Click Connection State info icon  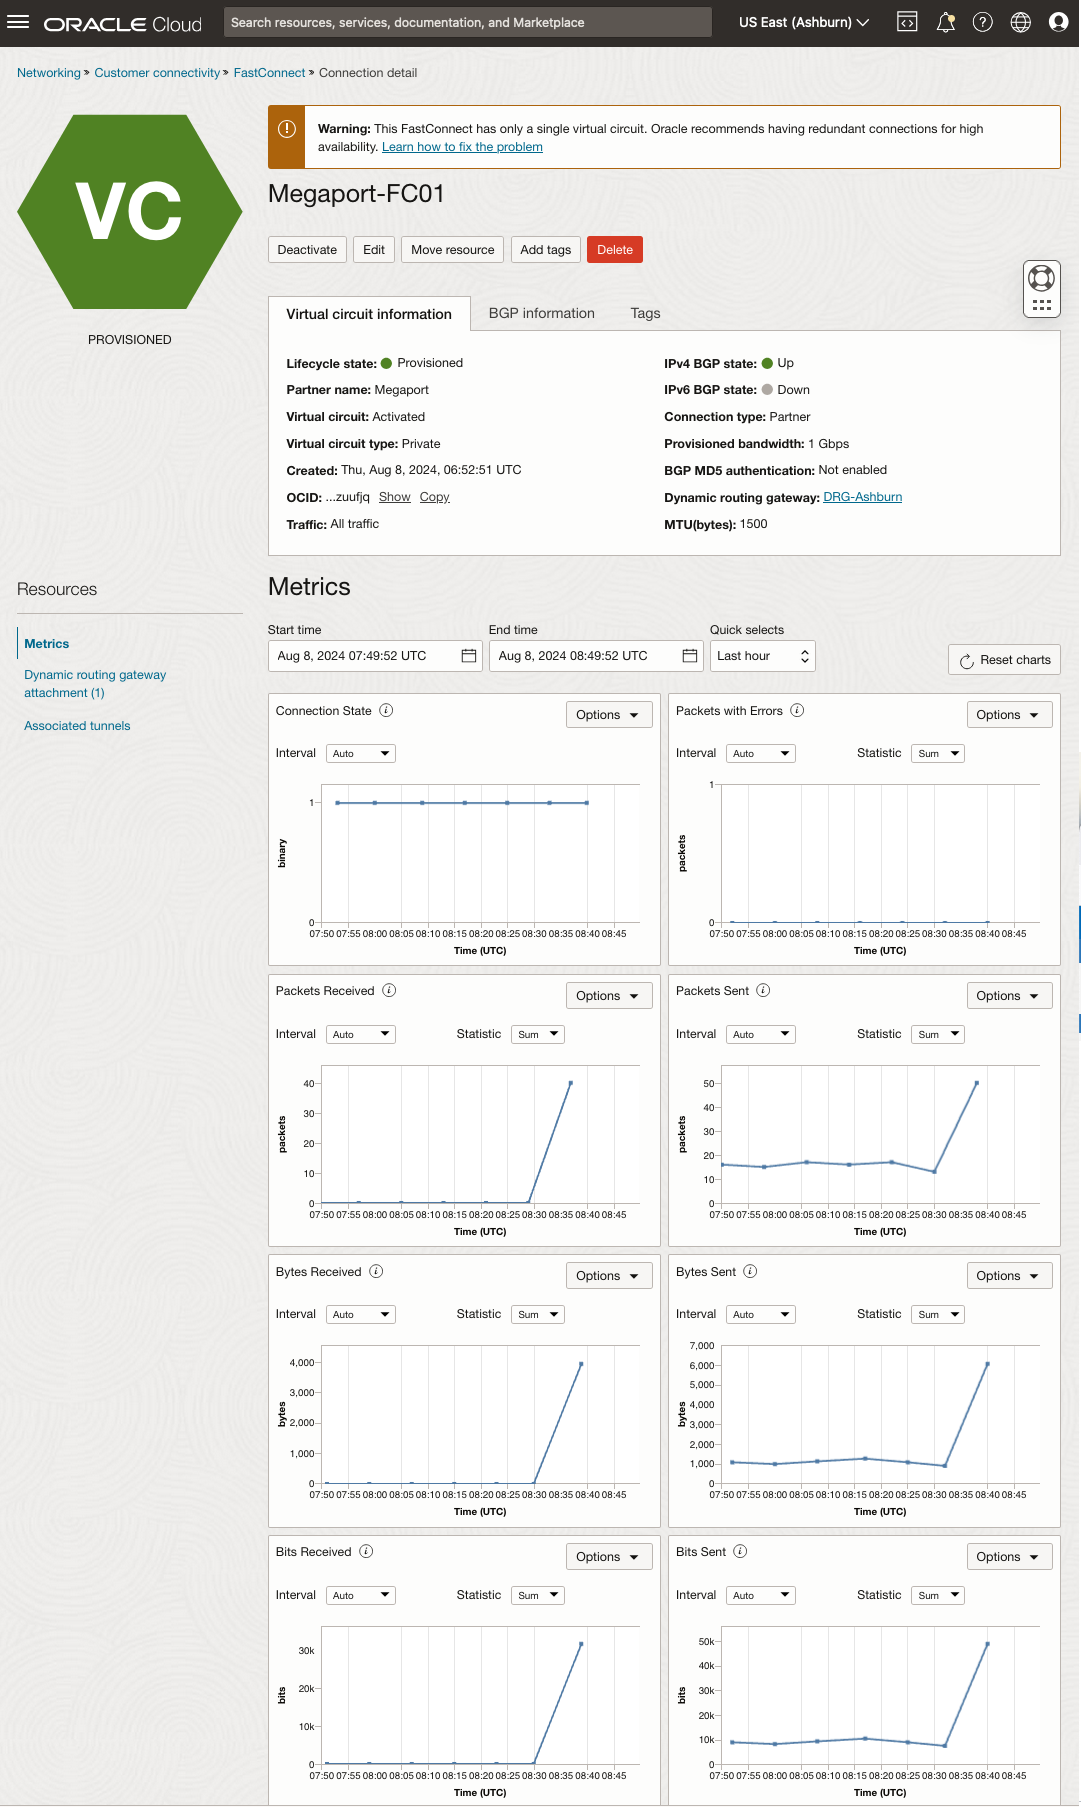point(386,711)
